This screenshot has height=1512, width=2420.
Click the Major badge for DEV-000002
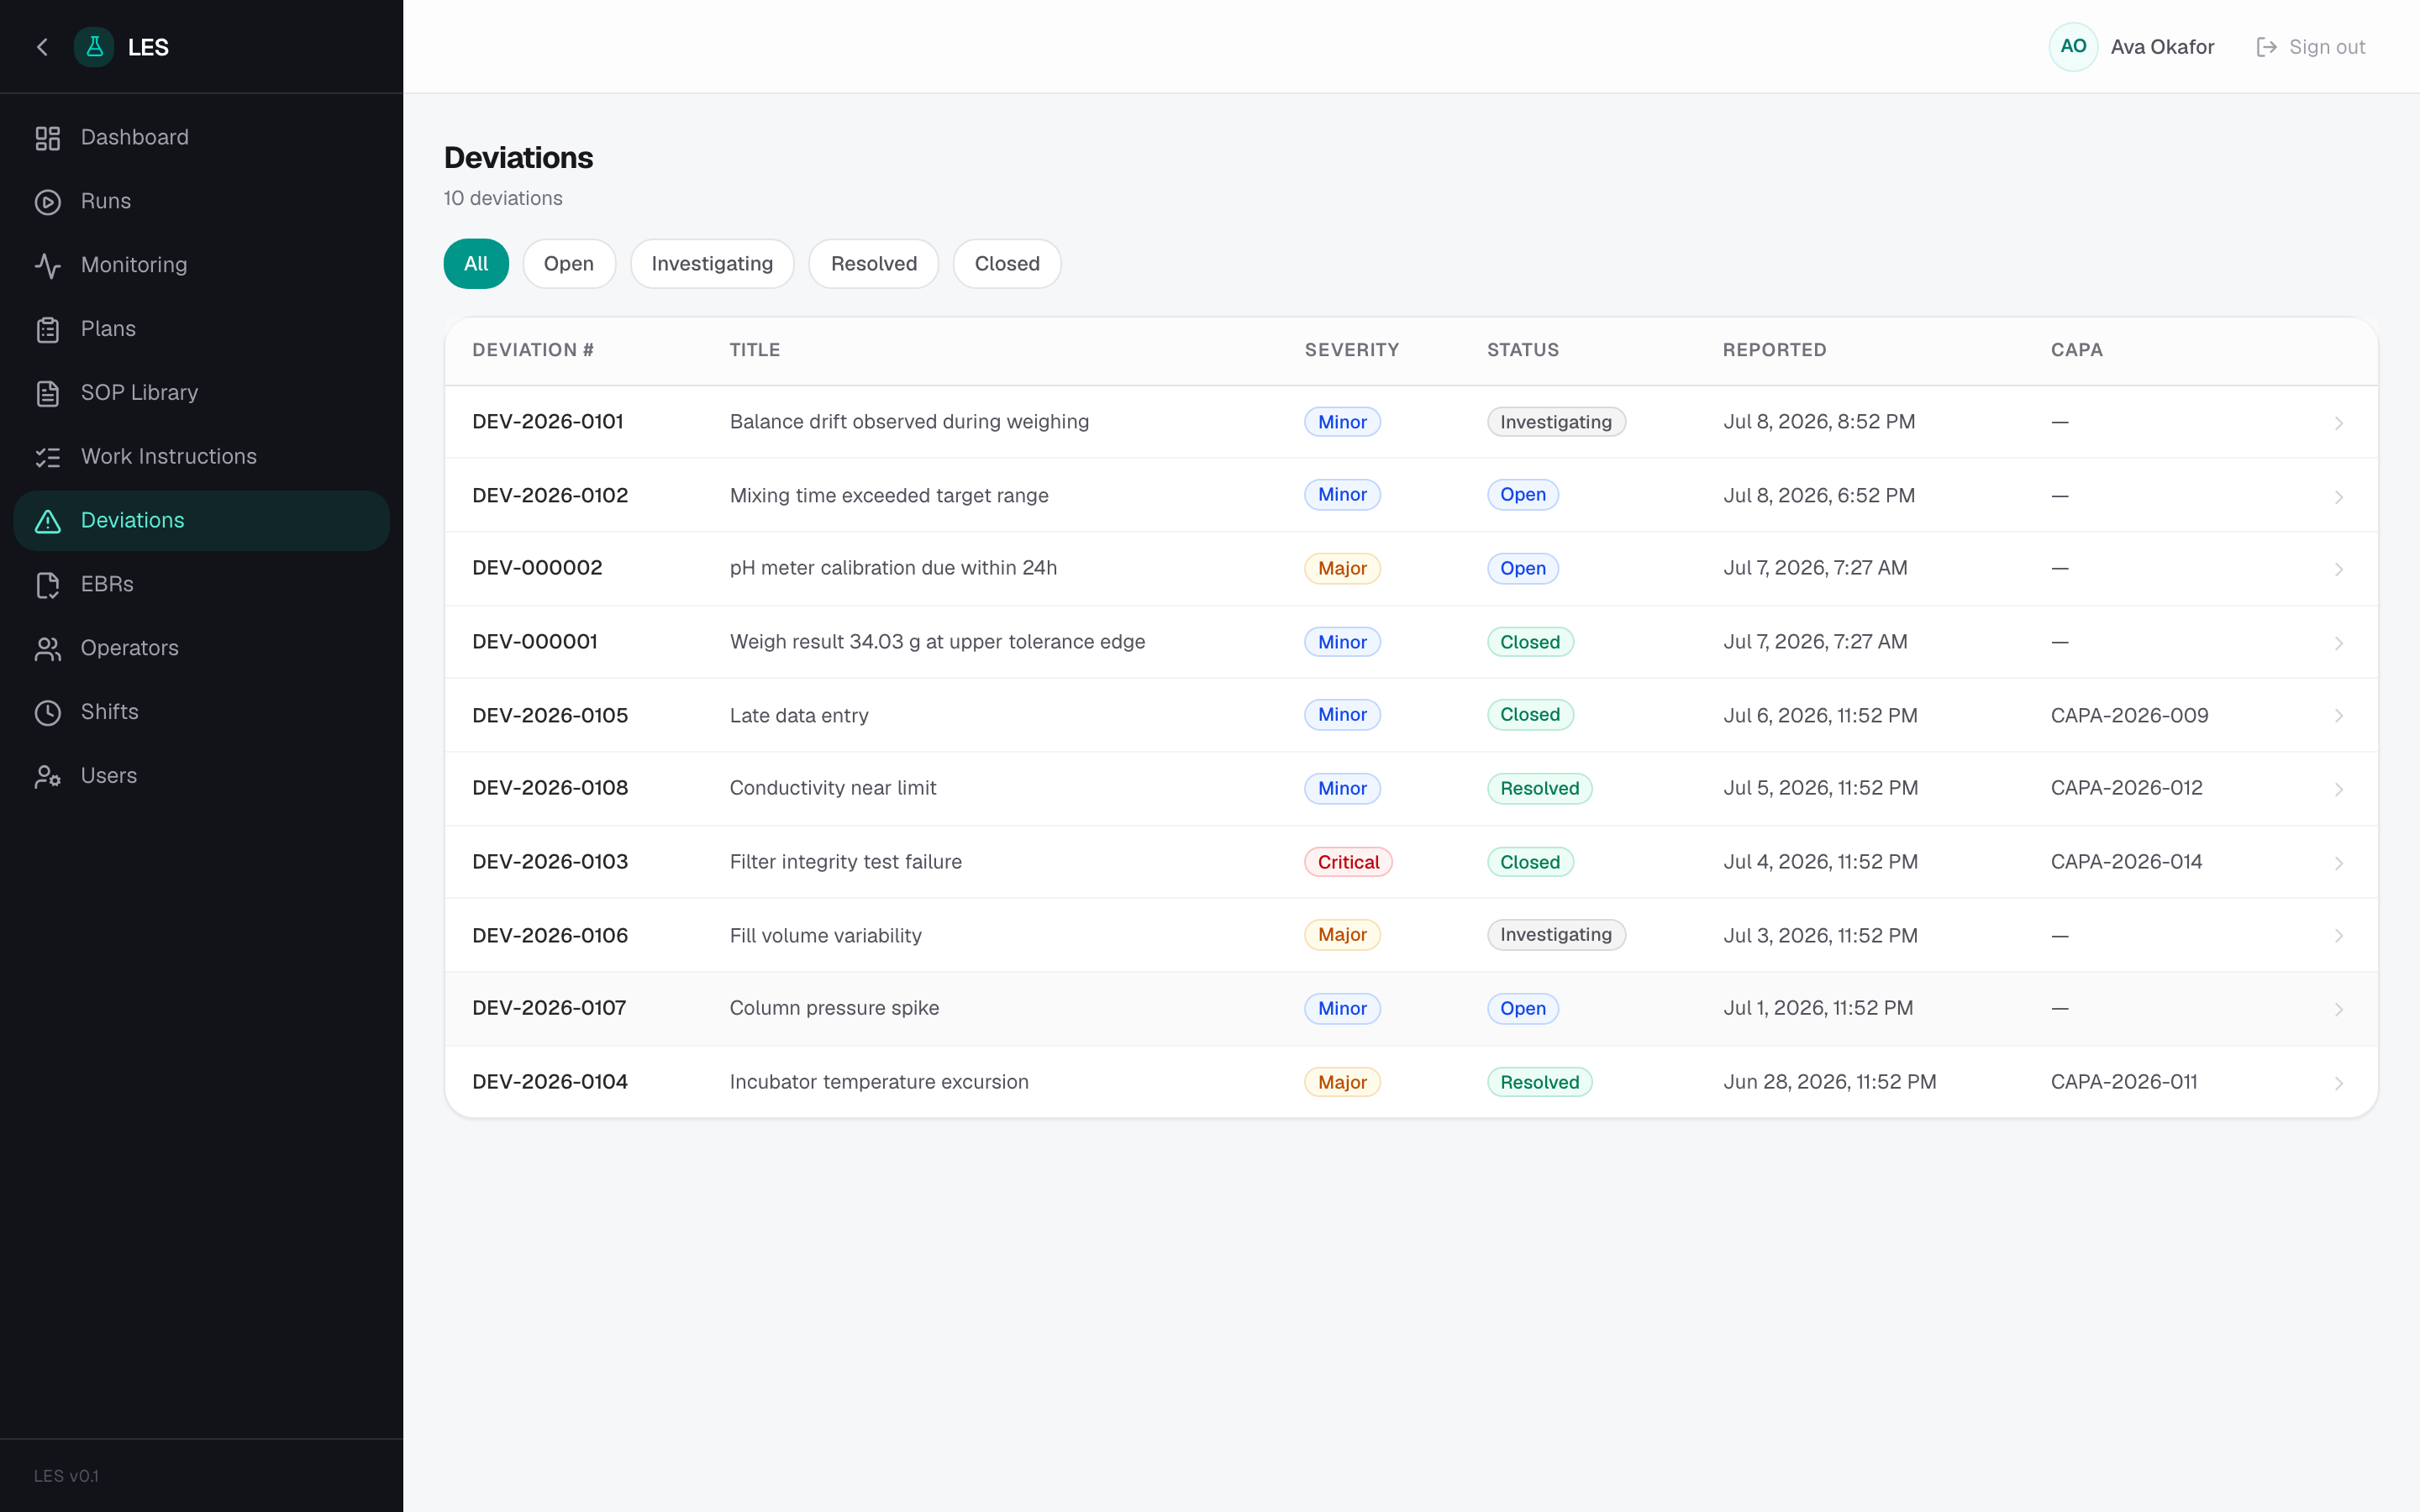click(x=1342, y=568)
